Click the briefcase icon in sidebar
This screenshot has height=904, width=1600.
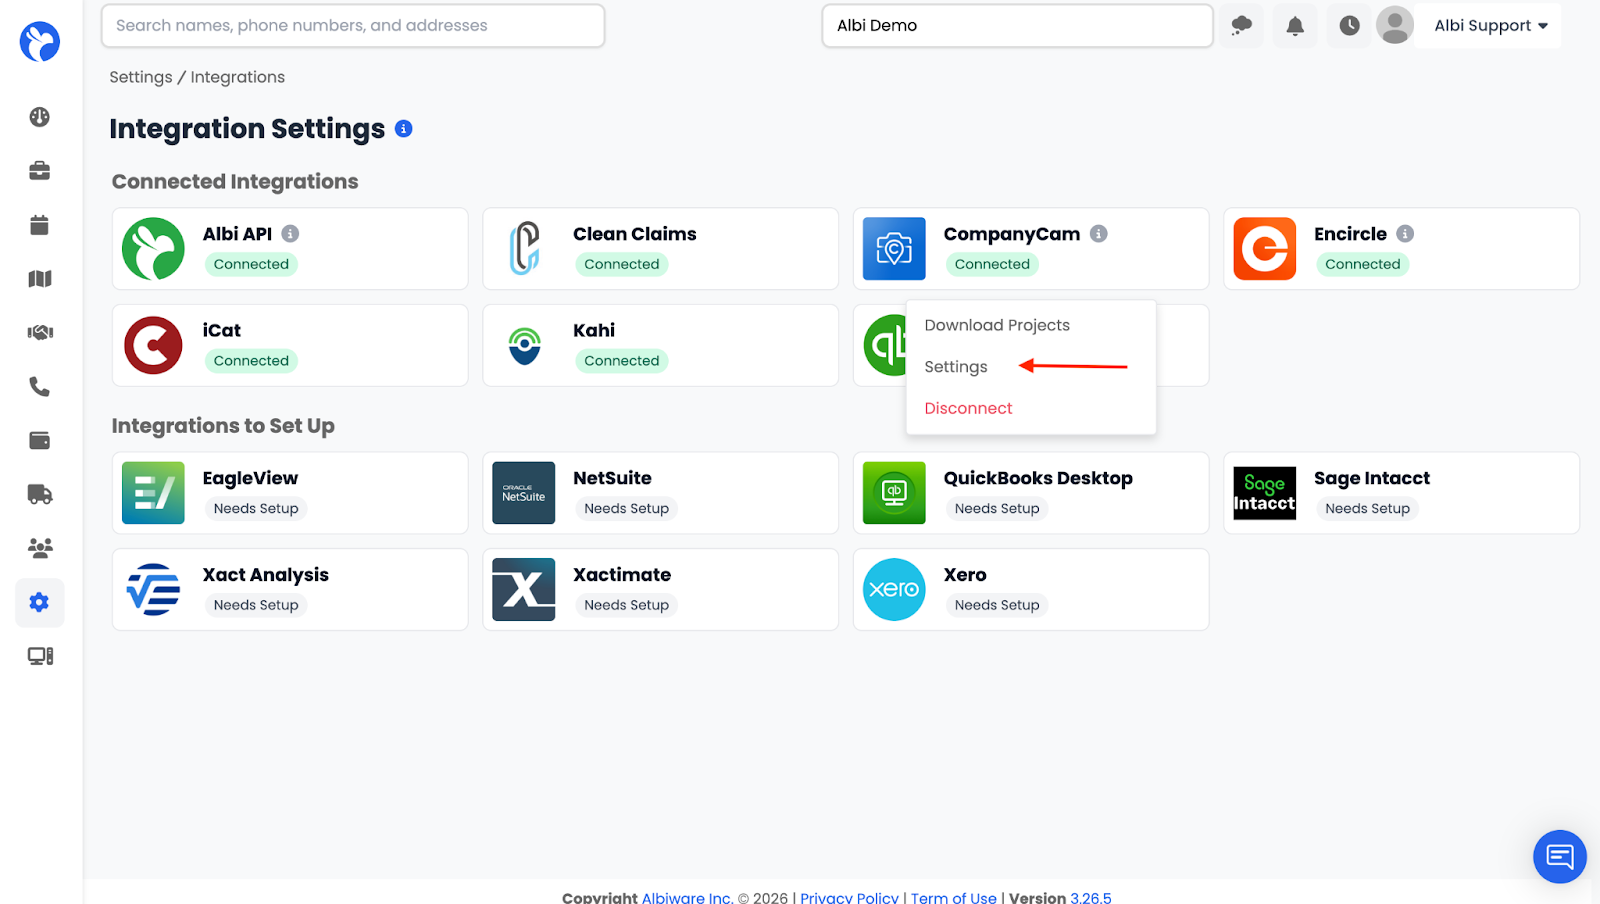coord(40,171)
